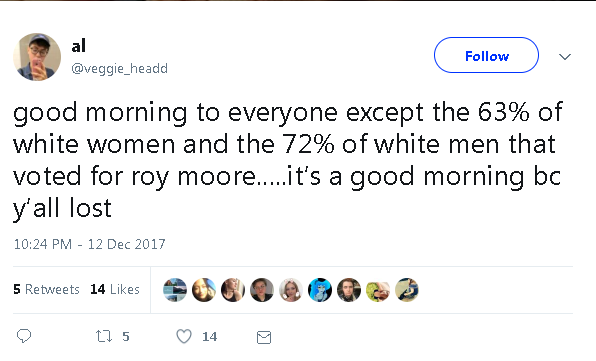Click the reply speech bubble icon
Screen dimensions: 596x361
pos(24,336)
